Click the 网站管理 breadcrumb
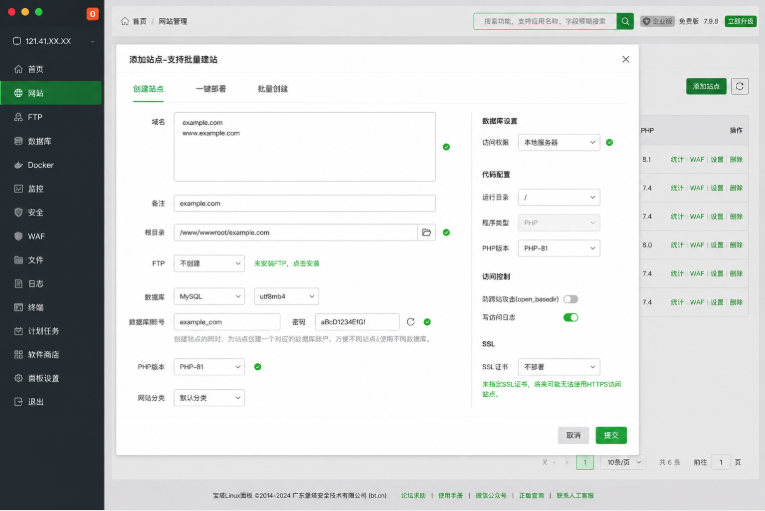 point(173,21)
